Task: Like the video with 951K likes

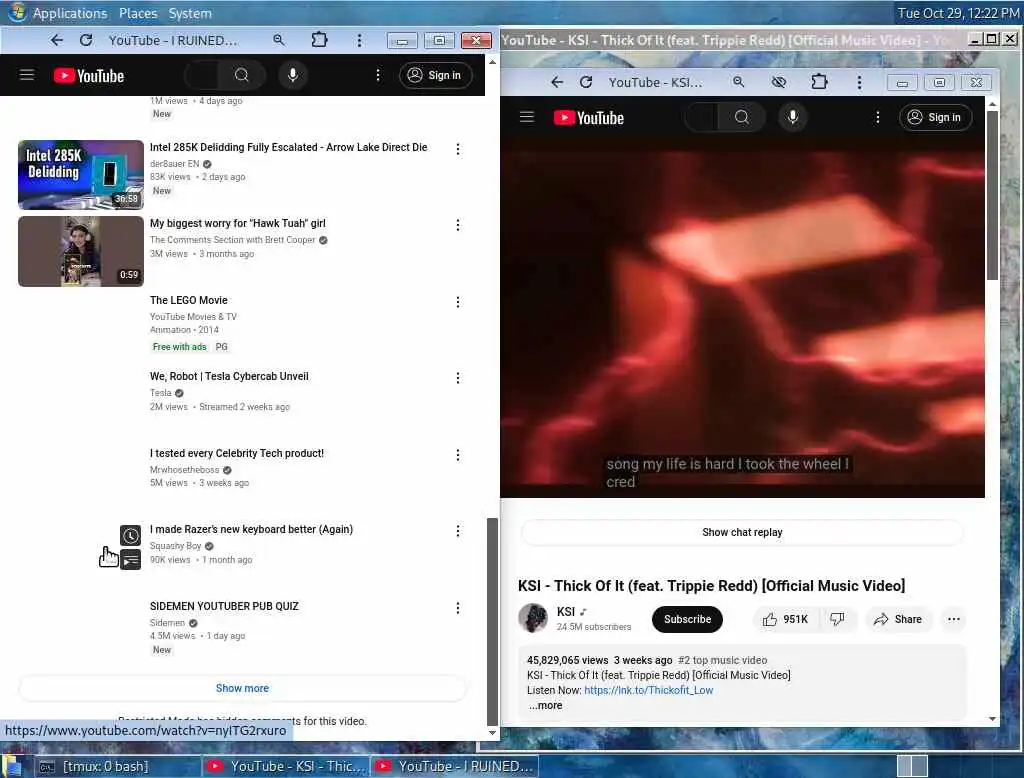Action: pos(786,619)
